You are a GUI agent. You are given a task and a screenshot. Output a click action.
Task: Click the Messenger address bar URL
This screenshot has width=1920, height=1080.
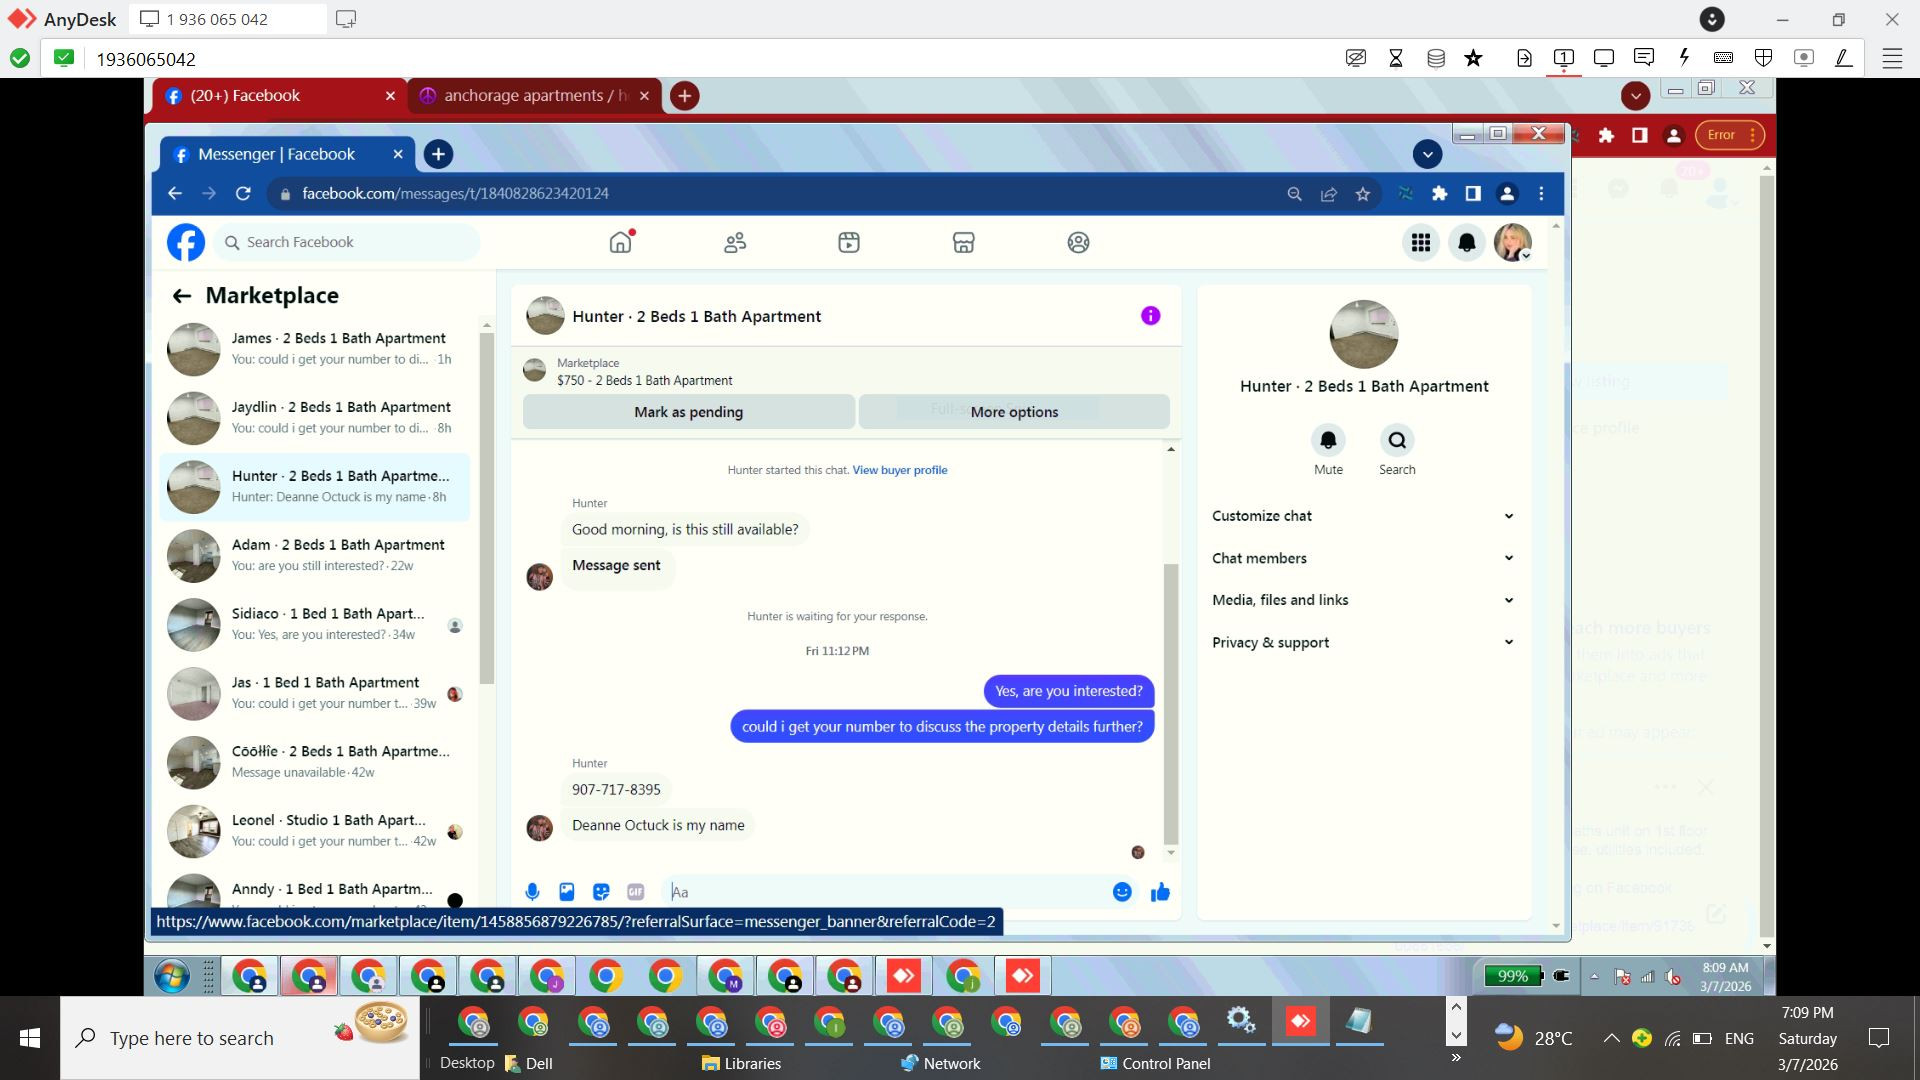coord(455,194)
